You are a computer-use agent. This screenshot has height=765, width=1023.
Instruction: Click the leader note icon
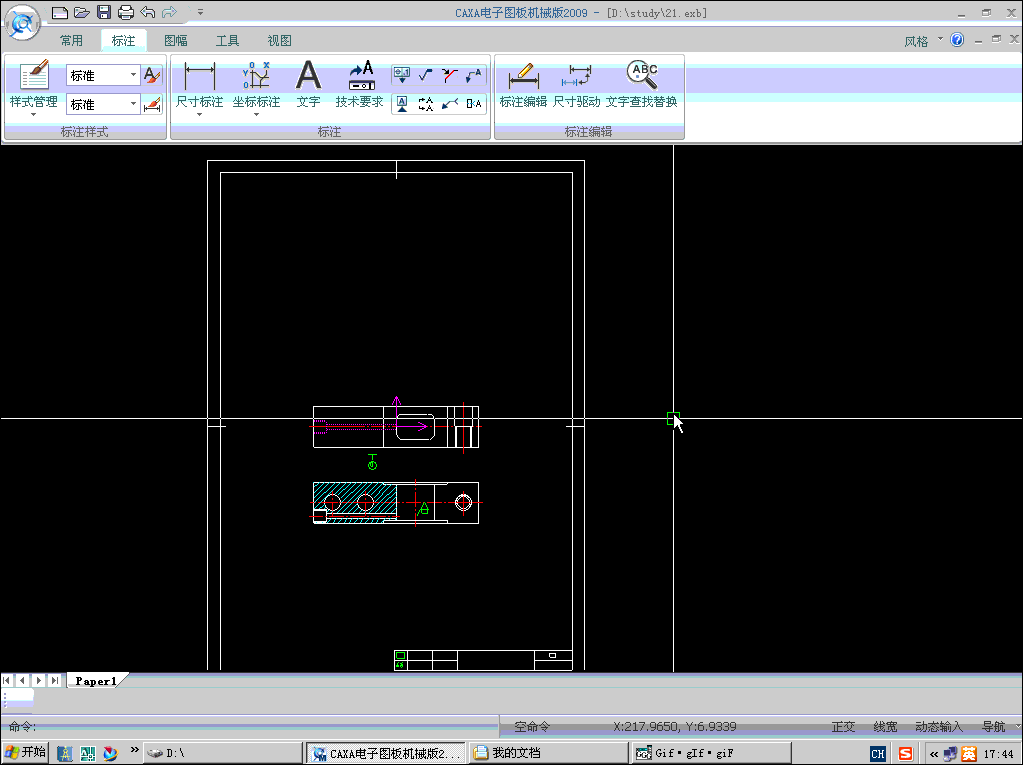[474, 75]
